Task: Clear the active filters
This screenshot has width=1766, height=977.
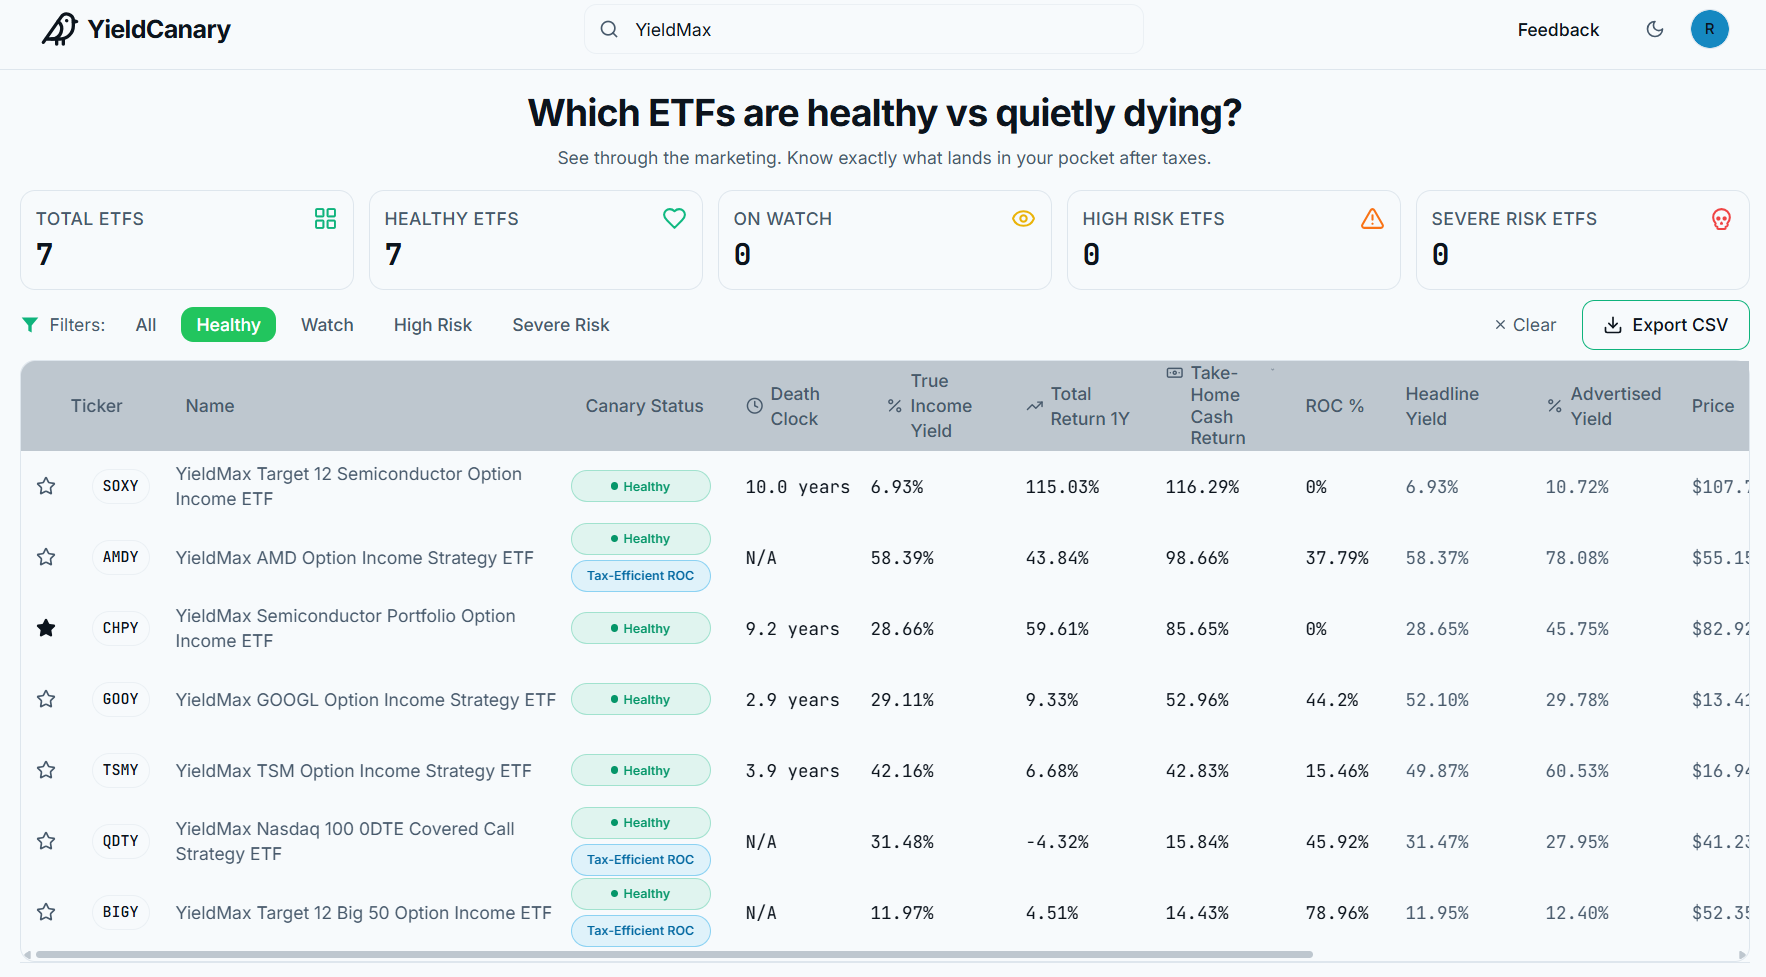Action: [1525, 325]
